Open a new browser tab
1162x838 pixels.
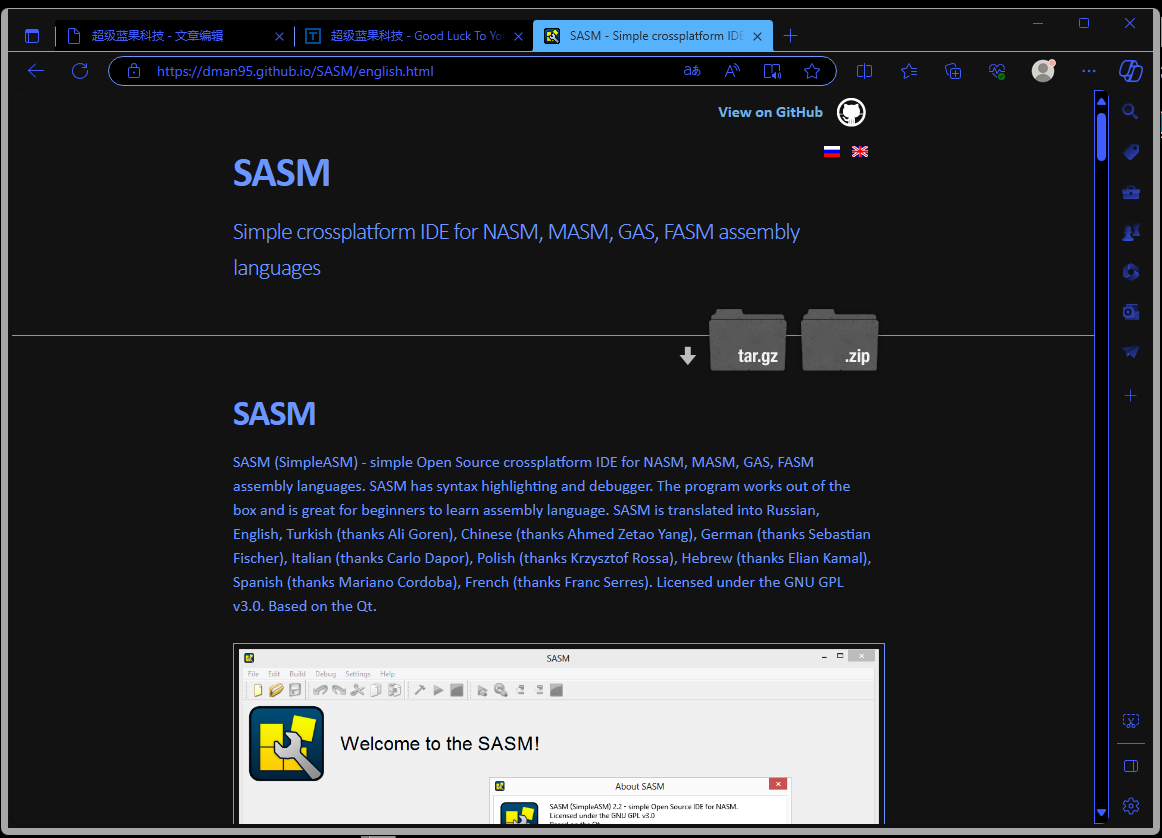(791, 36)
